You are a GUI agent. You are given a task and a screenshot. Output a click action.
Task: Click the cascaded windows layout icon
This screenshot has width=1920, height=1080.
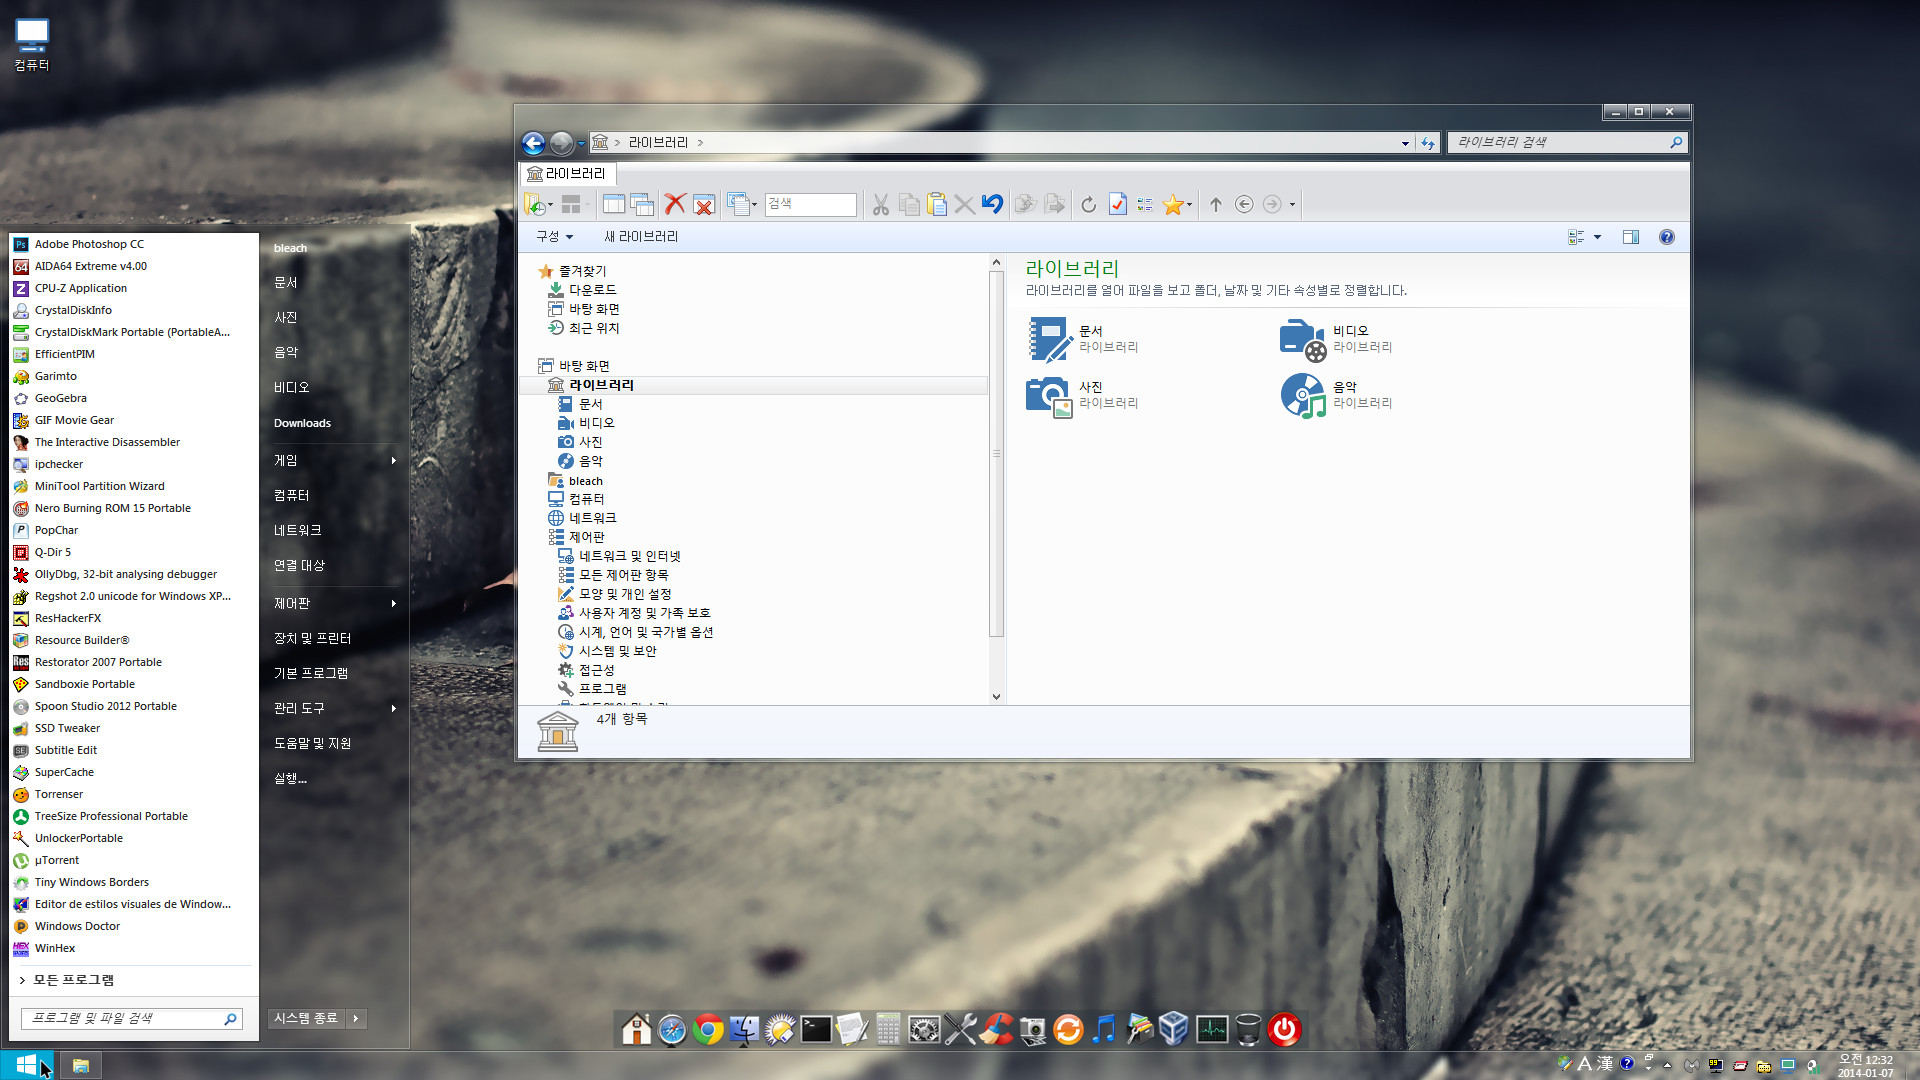[x=642, y=204]
